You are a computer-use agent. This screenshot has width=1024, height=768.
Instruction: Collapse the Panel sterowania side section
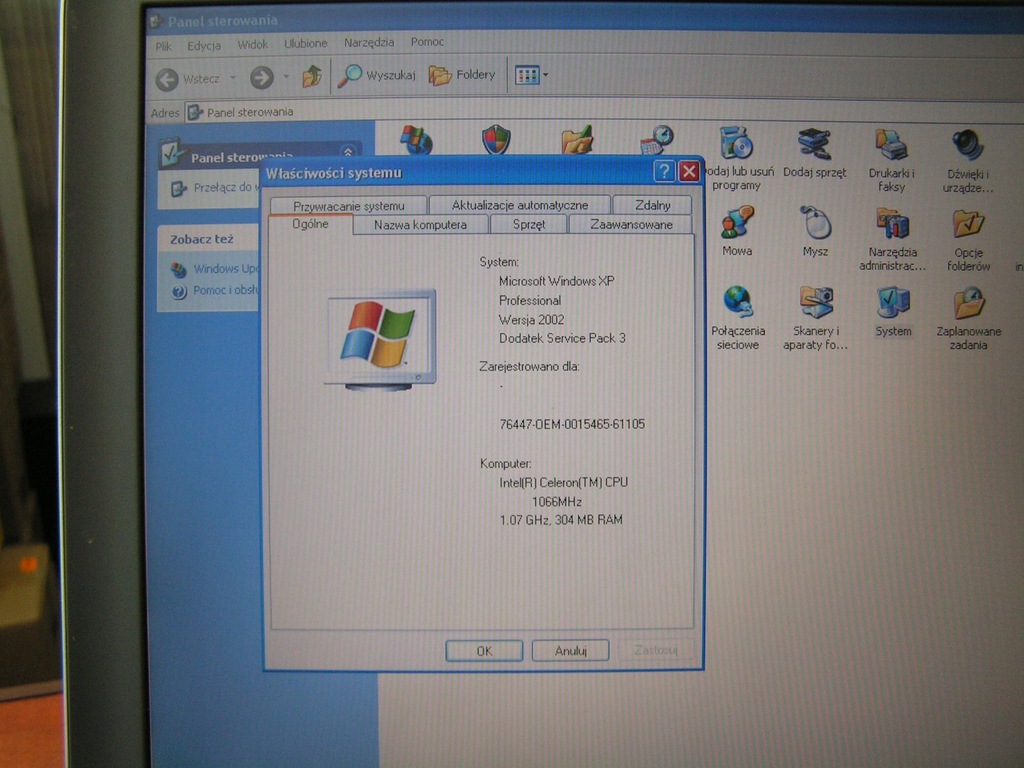348,152
